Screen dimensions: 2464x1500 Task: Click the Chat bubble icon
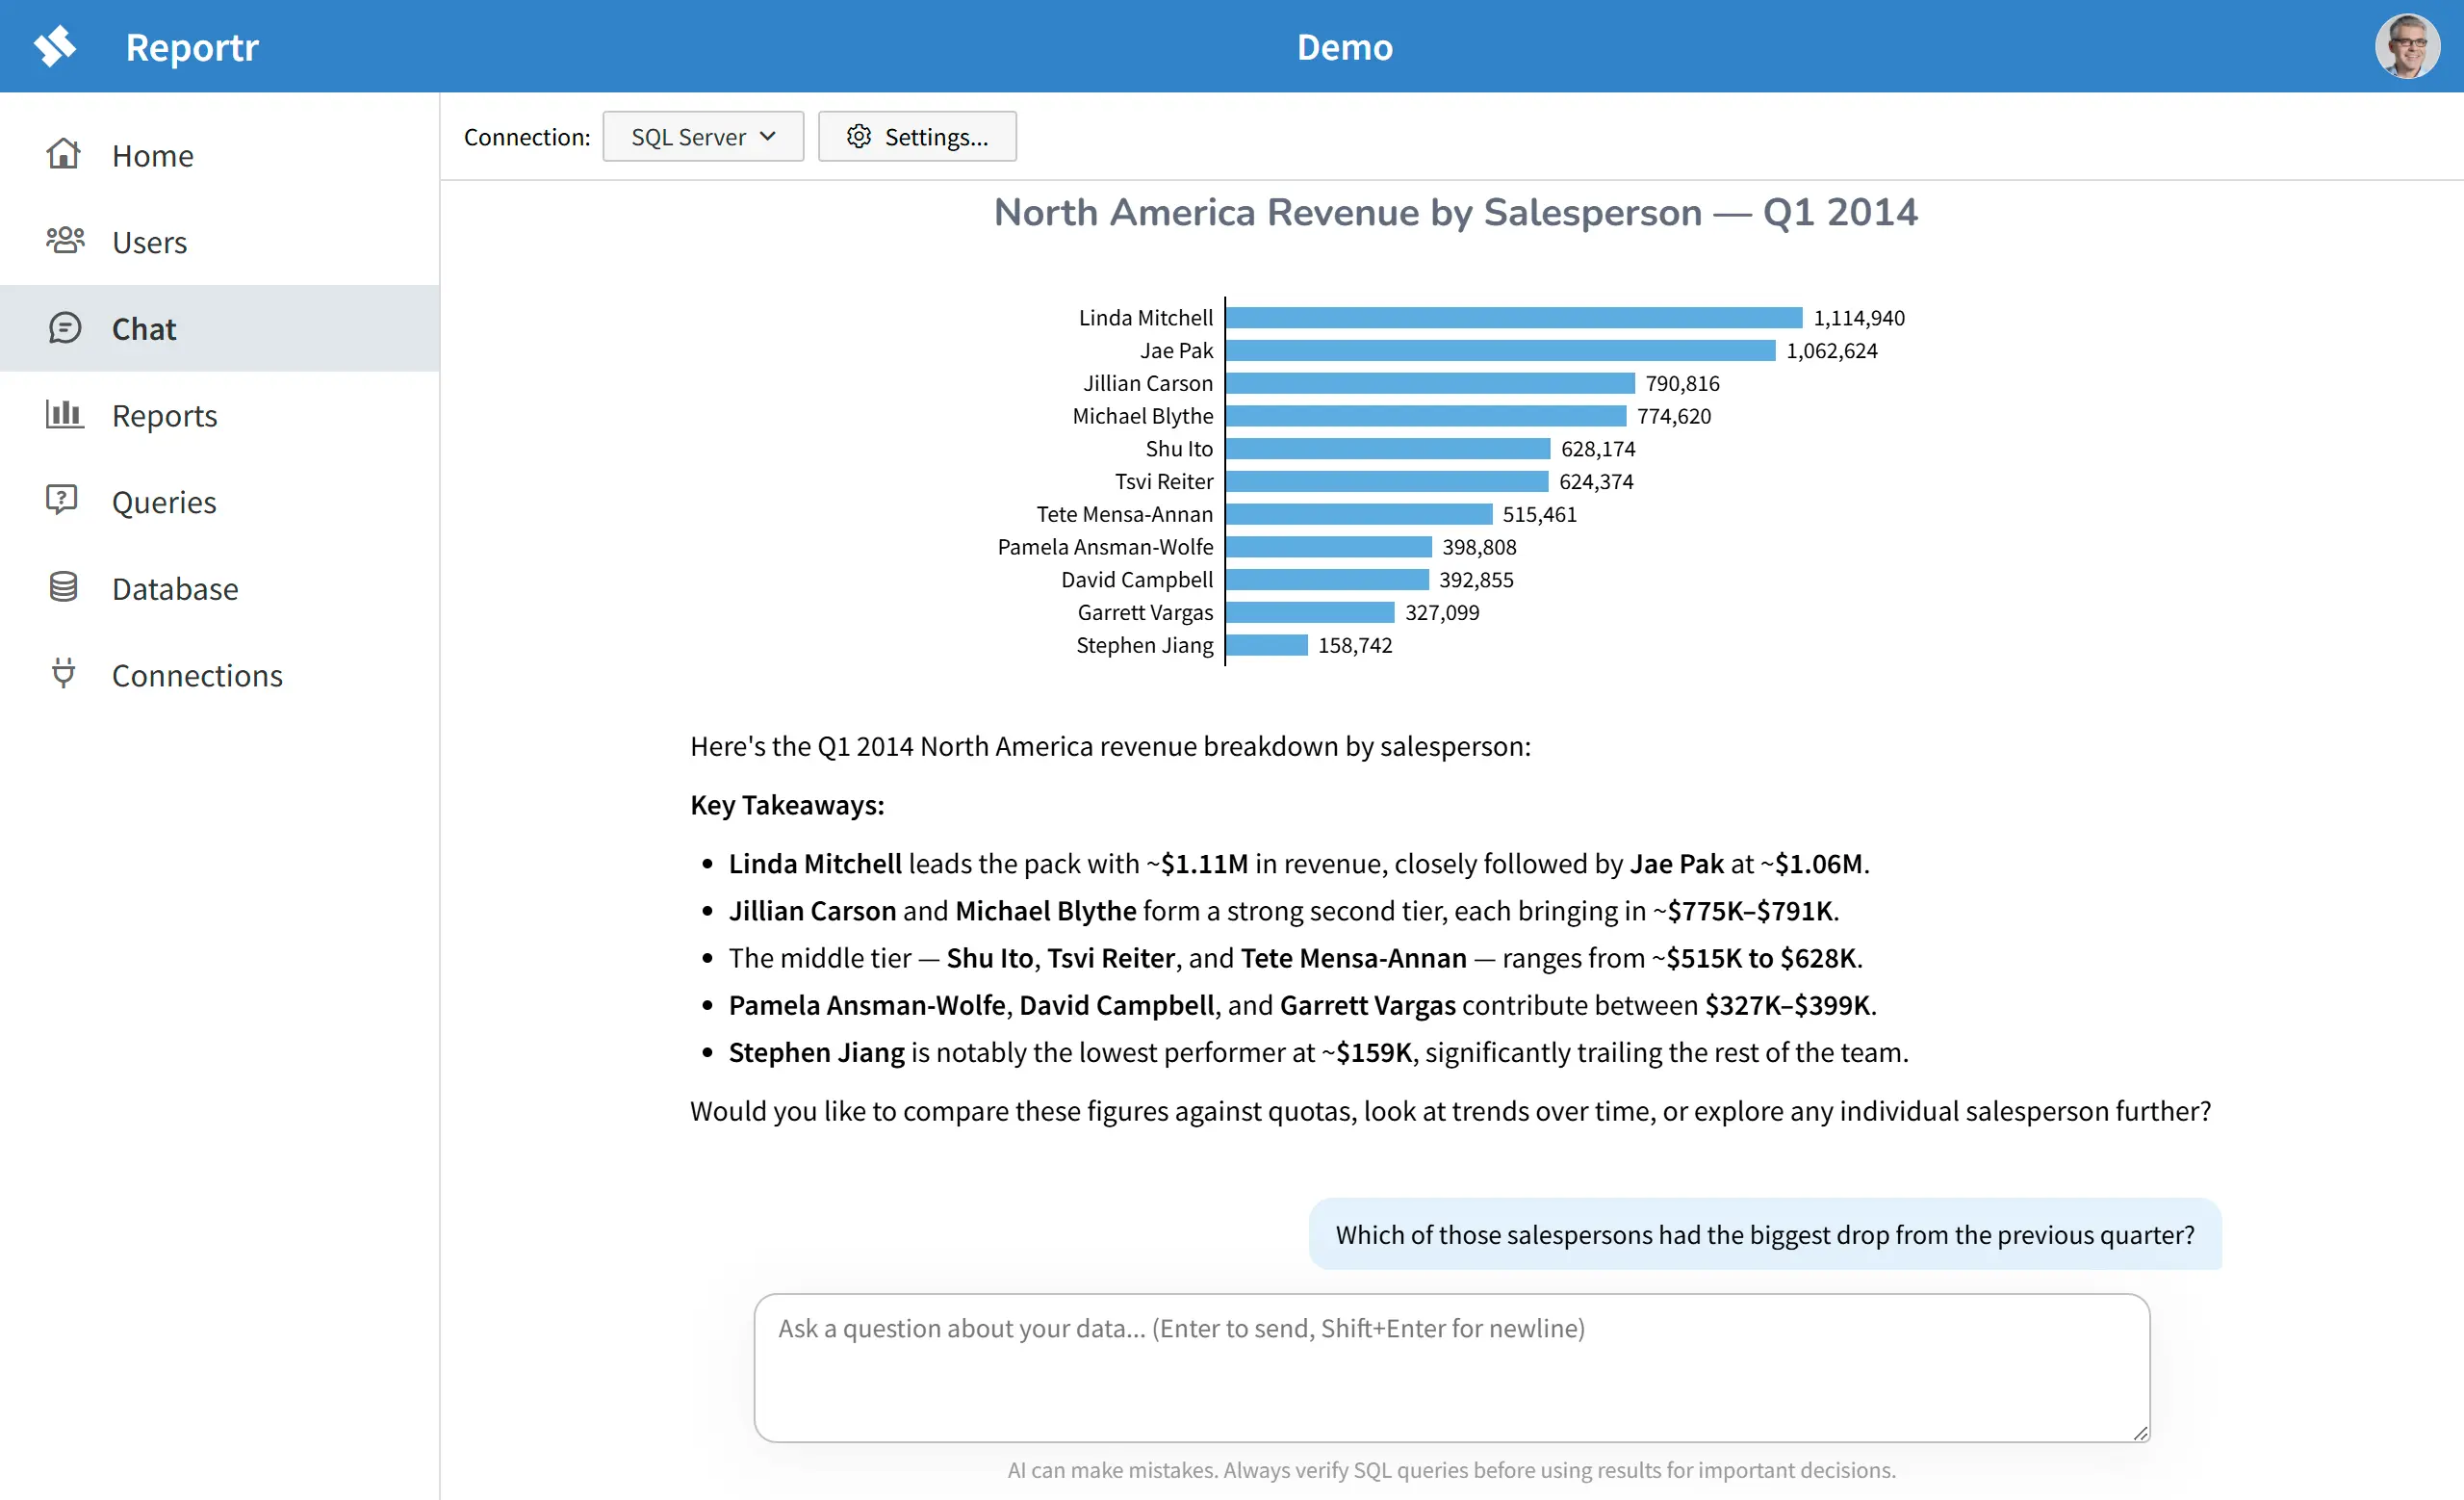(x=64, y=328)
